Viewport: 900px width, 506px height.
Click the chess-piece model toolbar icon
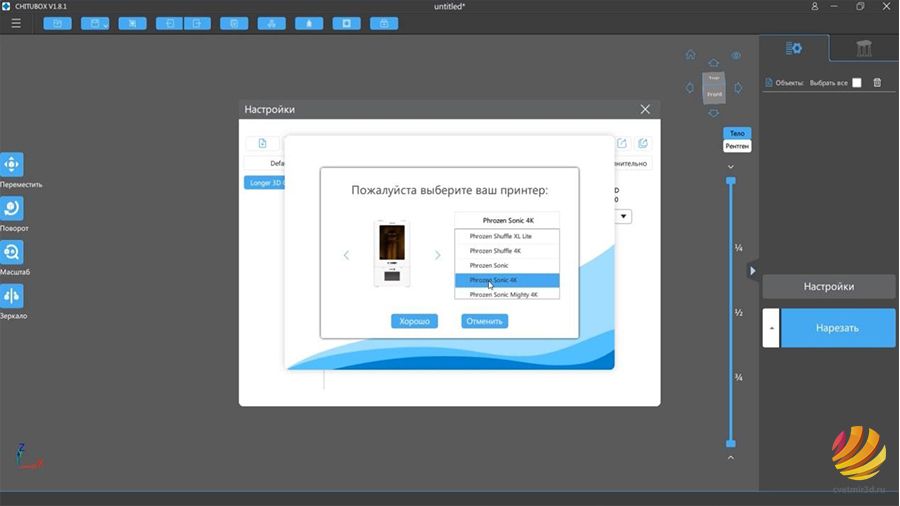tap(309, 24)
